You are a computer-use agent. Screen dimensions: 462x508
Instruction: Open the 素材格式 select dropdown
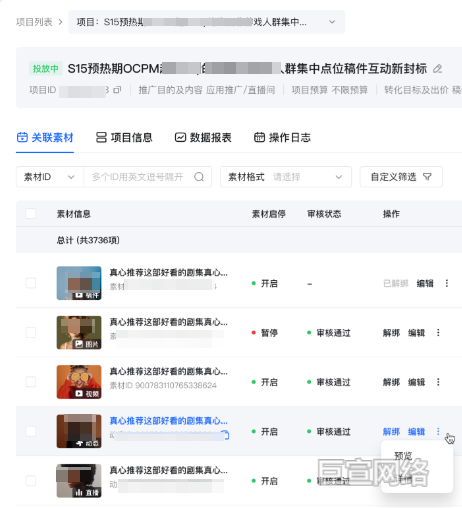286,177
